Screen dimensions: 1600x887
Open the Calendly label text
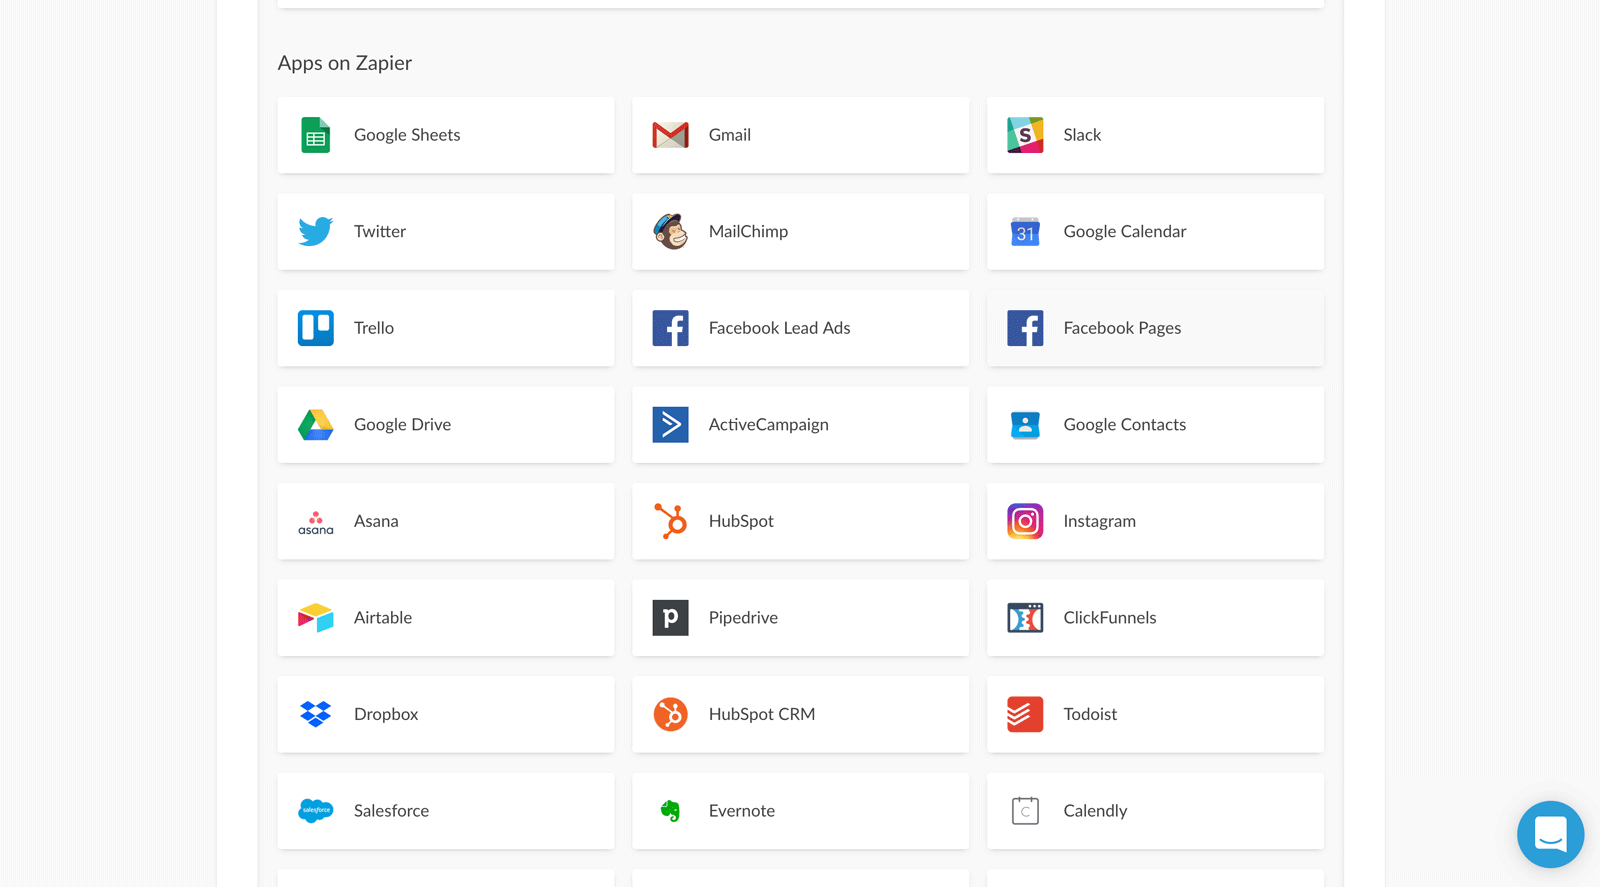(1095, 811)
